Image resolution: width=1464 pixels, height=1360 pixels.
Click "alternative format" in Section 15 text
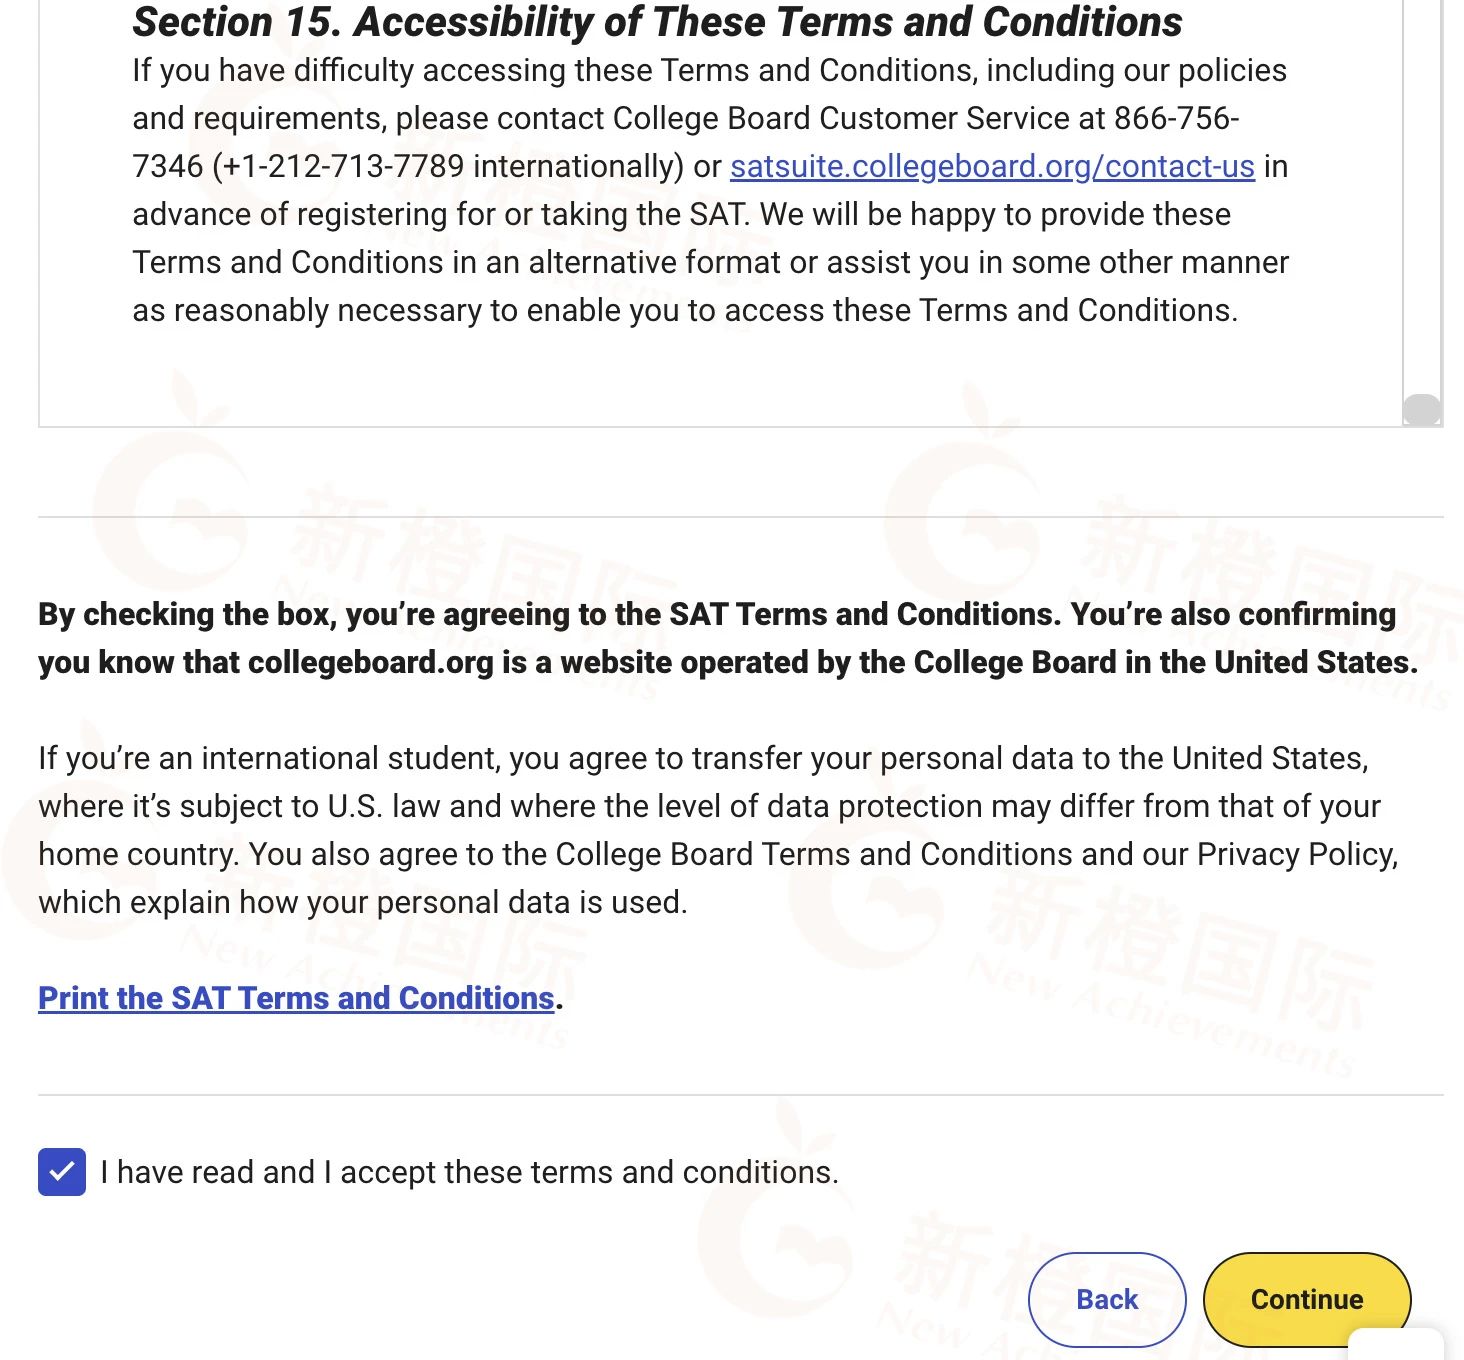(x=654, y=262)
